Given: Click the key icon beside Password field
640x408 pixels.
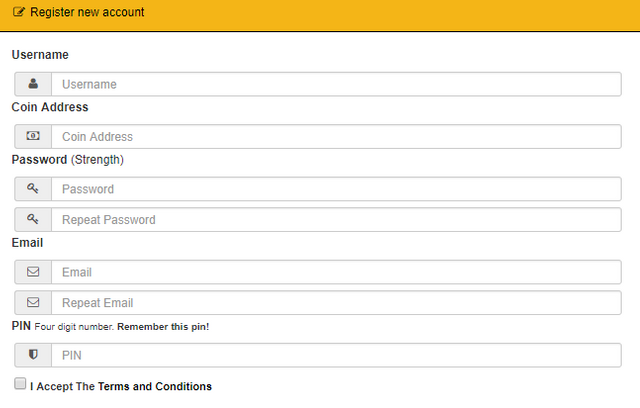Looking at the screenshot, I should click(33, 188).
